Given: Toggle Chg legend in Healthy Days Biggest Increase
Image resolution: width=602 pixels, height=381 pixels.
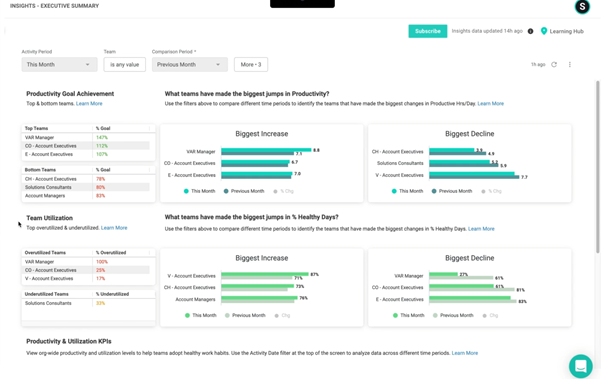Looking at the screenshot, I should tap(282, 315).
